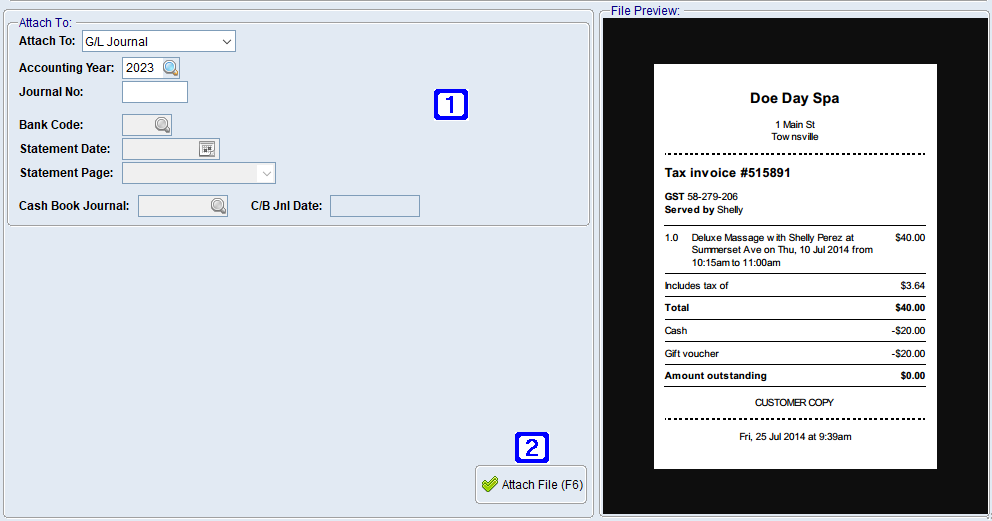Open the Accounting Year lookup magnifier

tap(171, 68)
